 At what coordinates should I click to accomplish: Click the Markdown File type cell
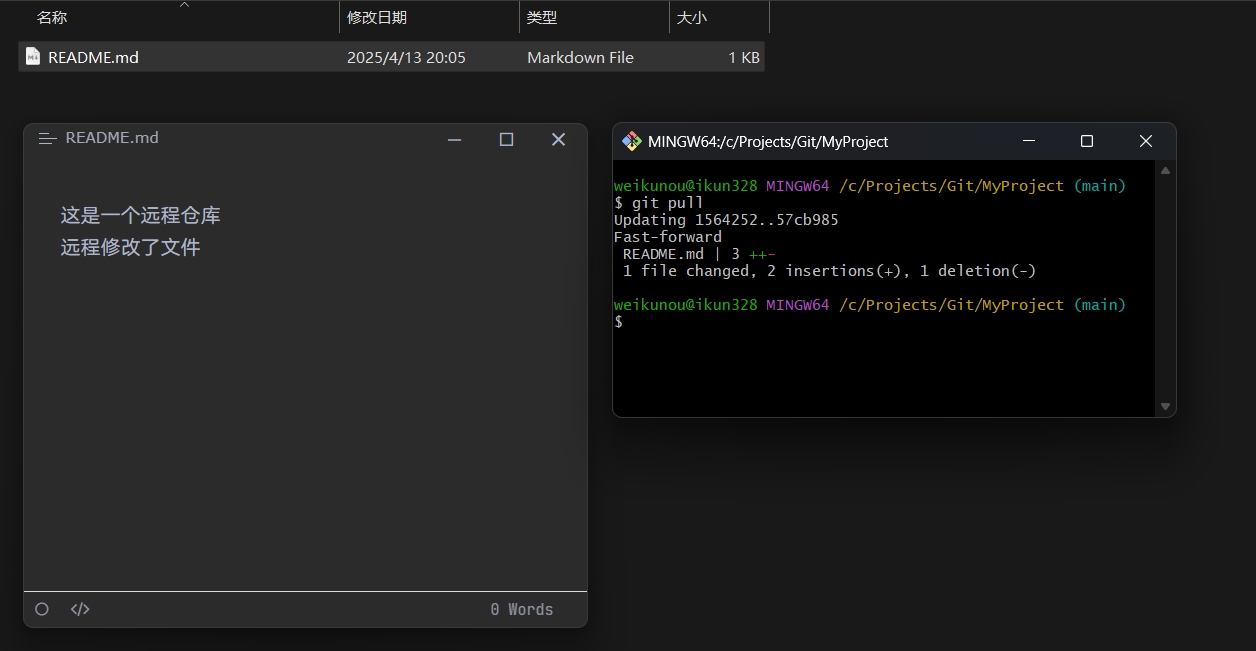coord(580,57)
